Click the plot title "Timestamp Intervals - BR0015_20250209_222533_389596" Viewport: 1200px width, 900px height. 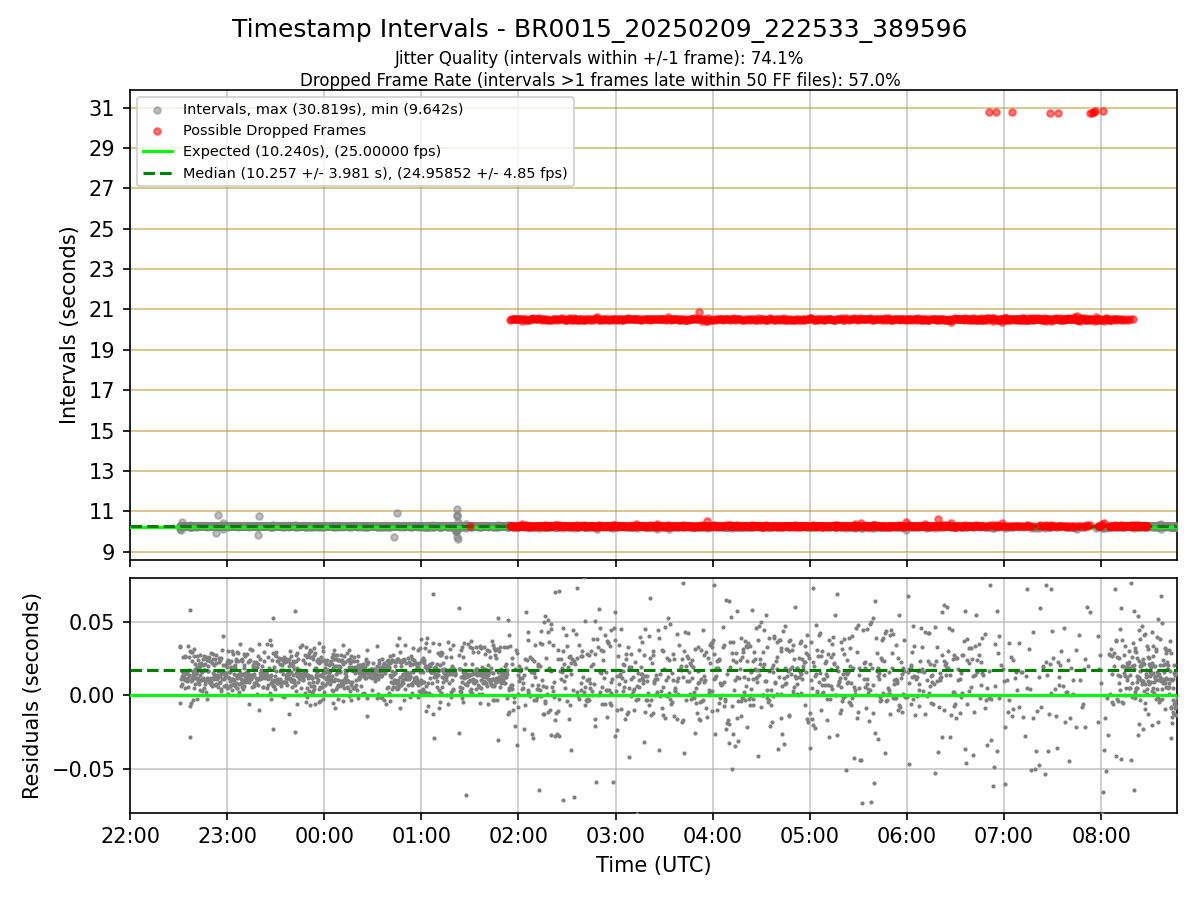click(599, 29)
